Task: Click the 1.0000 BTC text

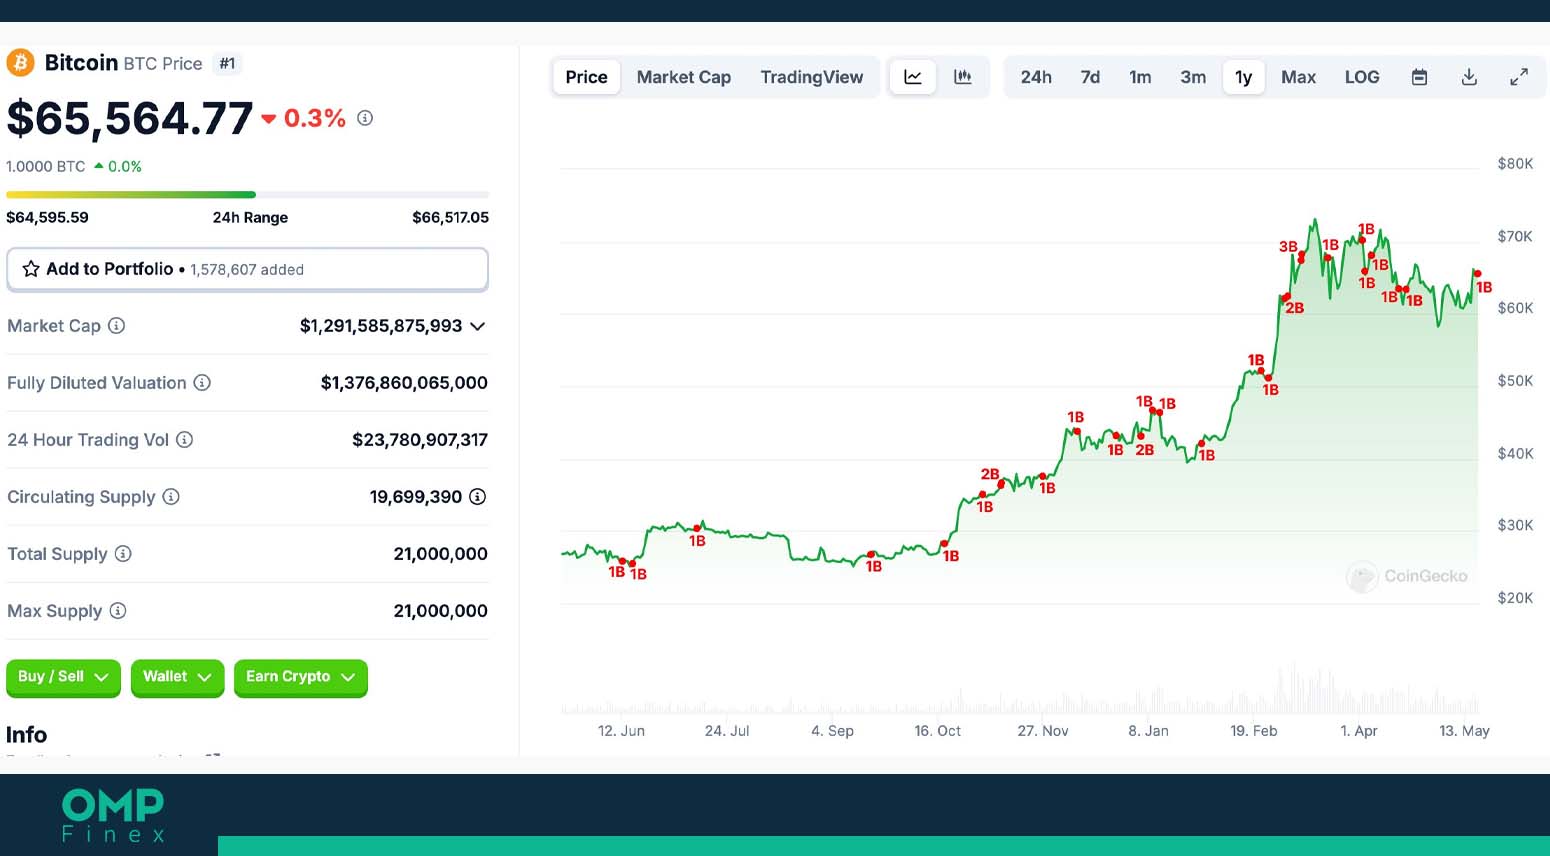Action: (x=46, y=166)
